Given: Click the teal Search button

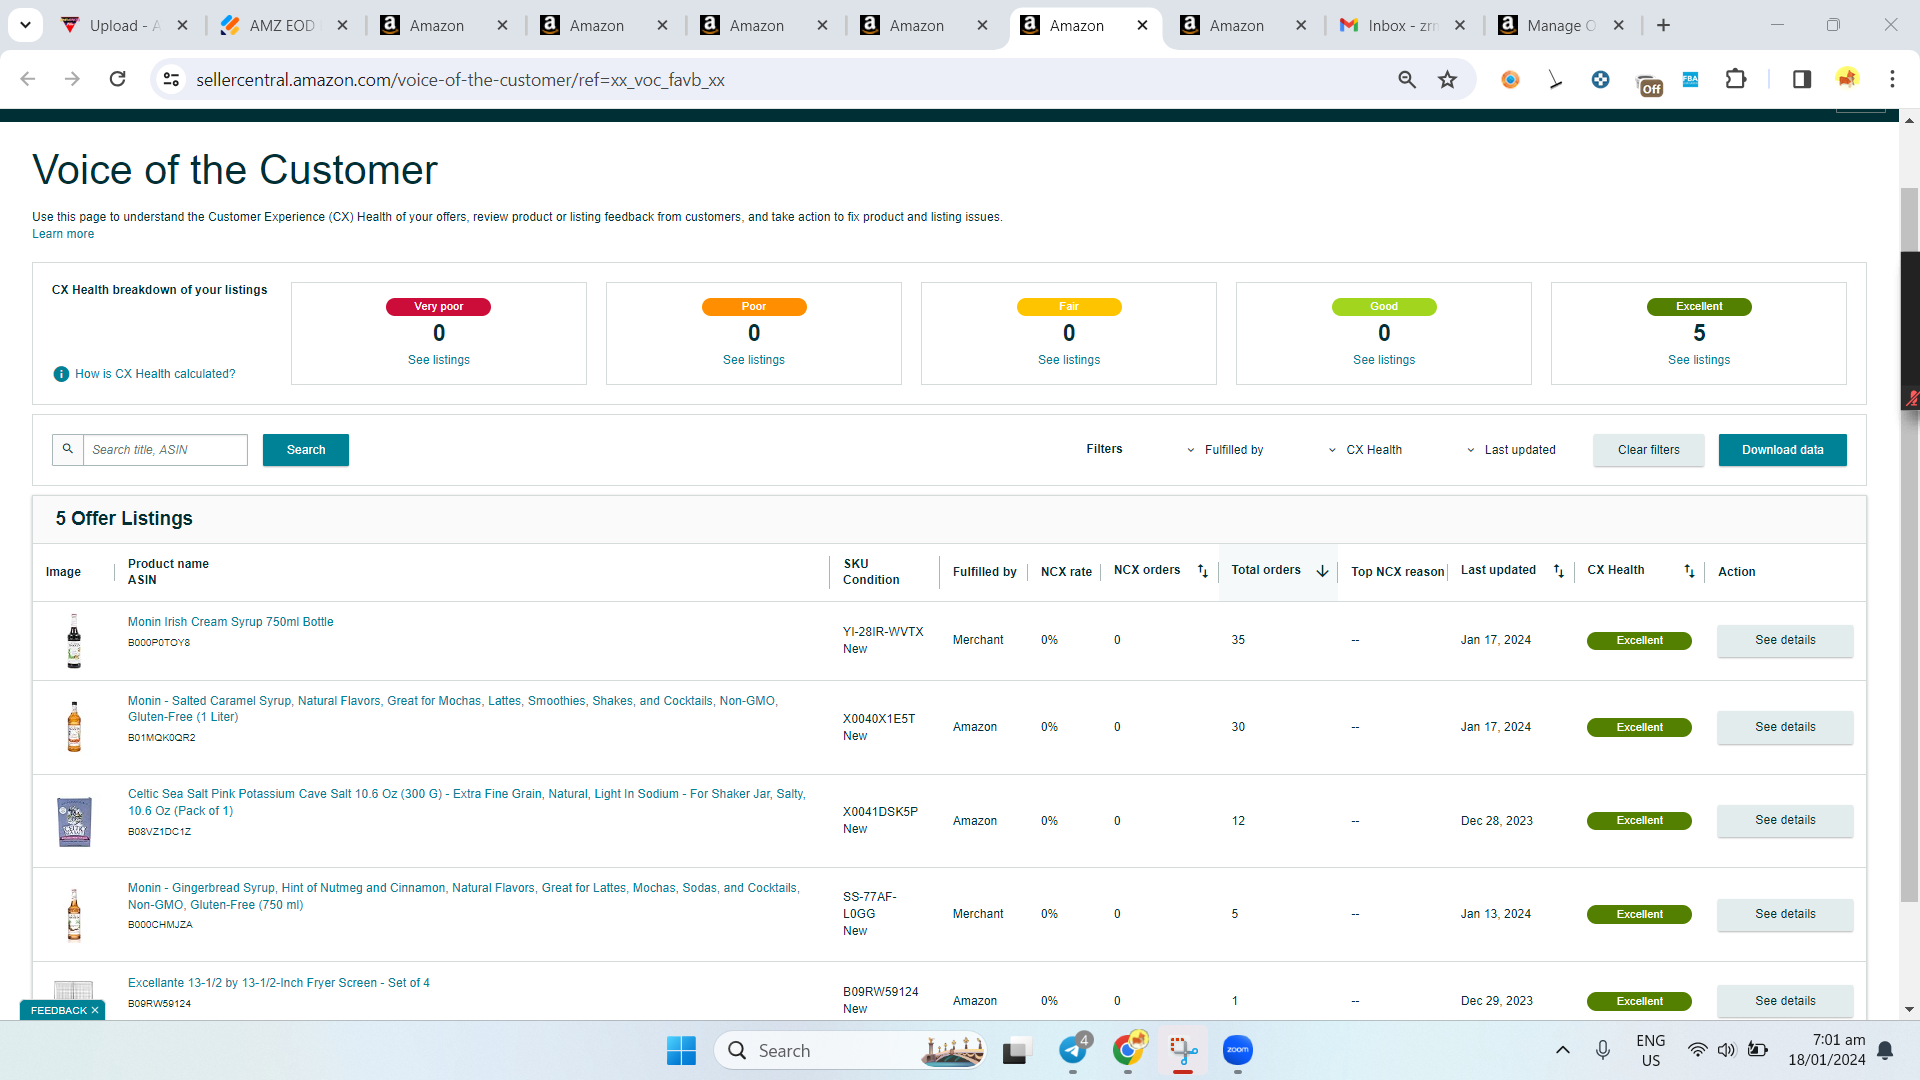Looking at the screenshot, I should [306, 450].
